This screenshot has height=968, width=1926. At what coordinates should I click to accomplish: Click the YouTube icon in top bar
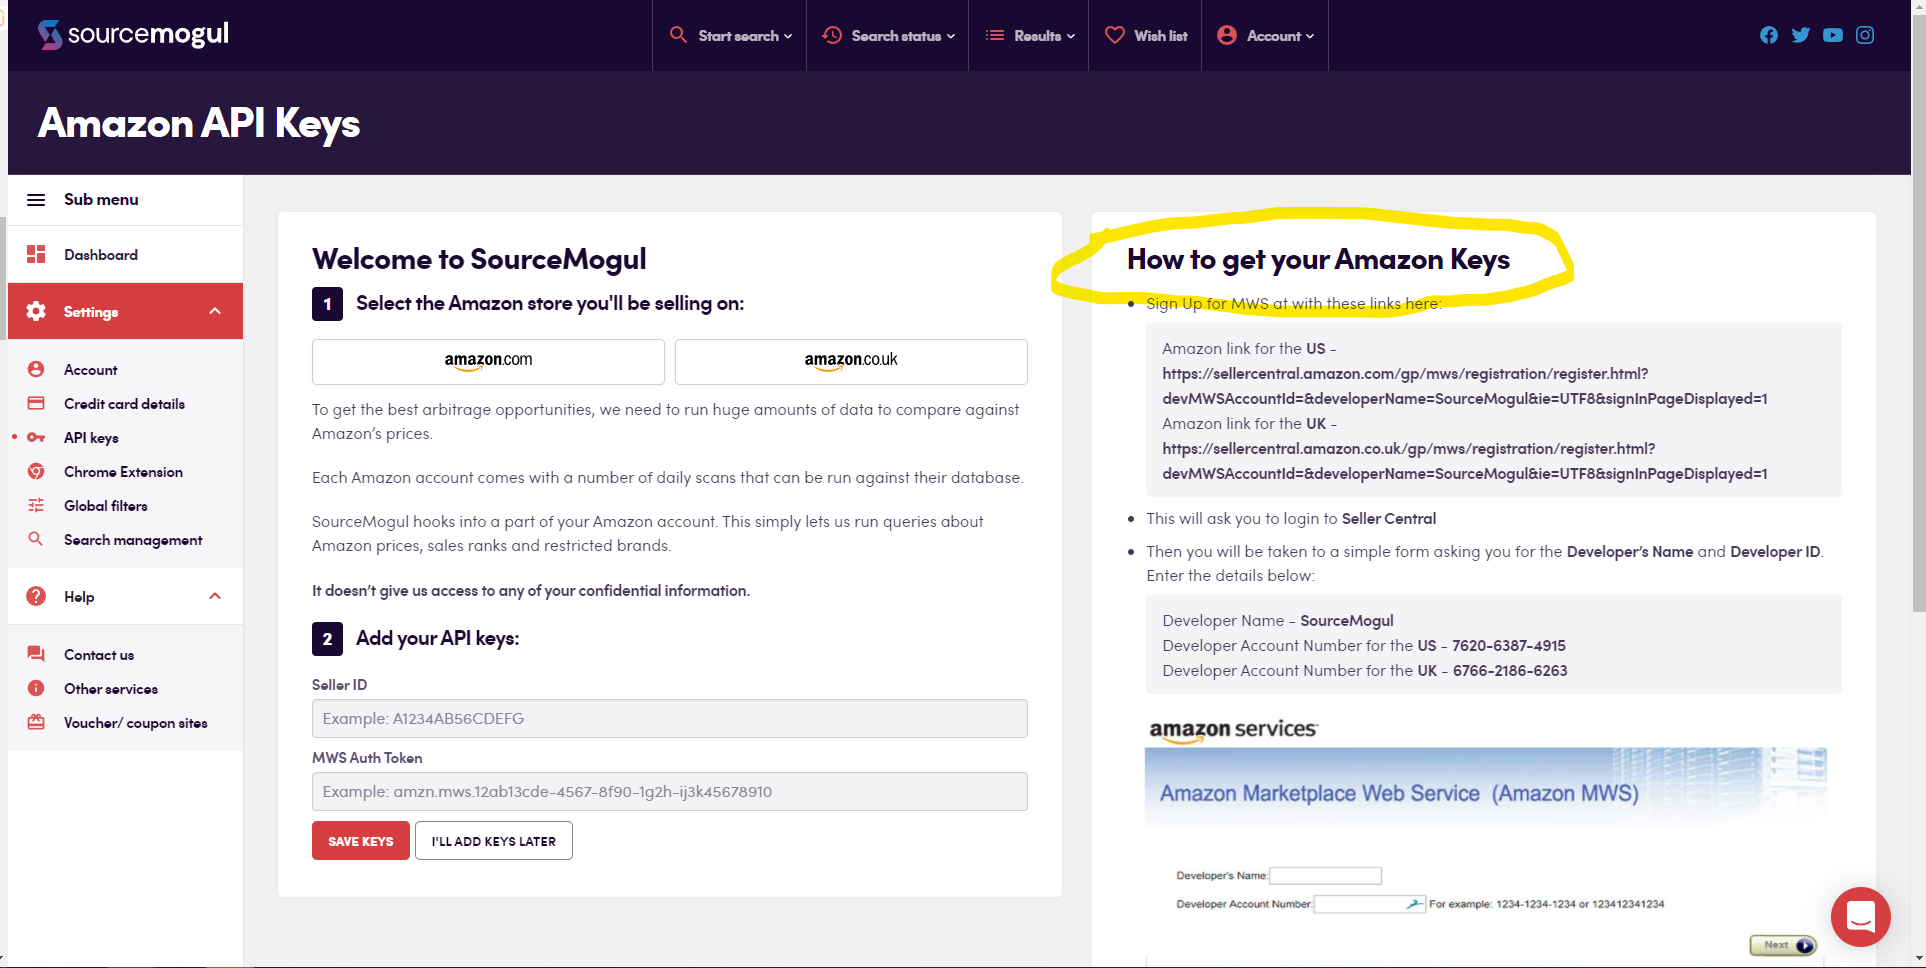coord(1833,34)
